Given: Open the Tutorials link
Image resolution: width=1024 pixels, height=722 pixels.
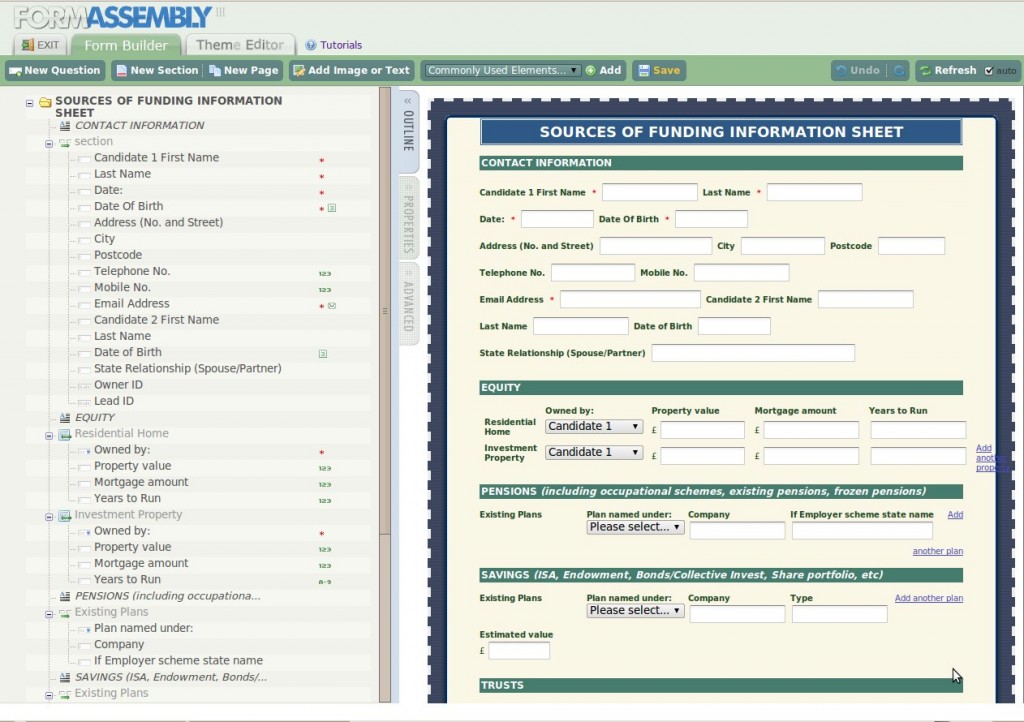Looking at the screenshot, I should [x=334, y=45].
